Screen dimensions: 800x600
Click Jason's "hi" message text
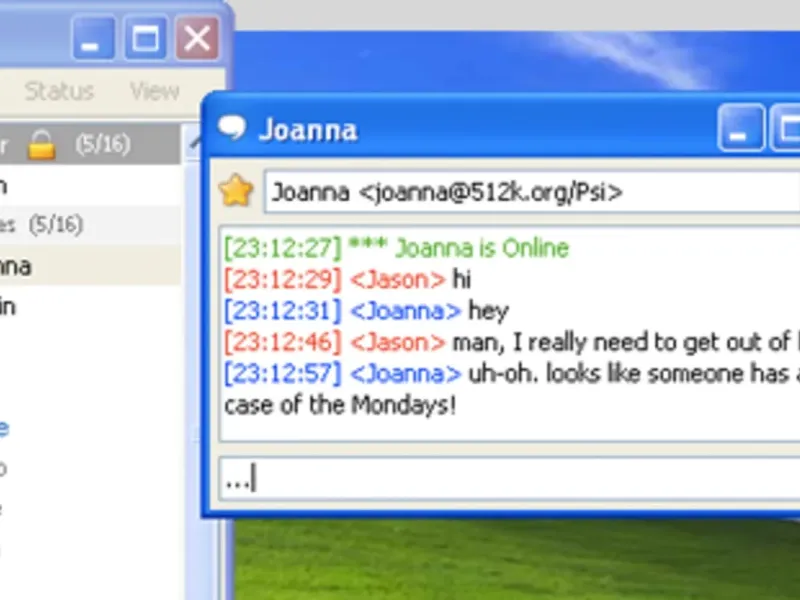462,280
